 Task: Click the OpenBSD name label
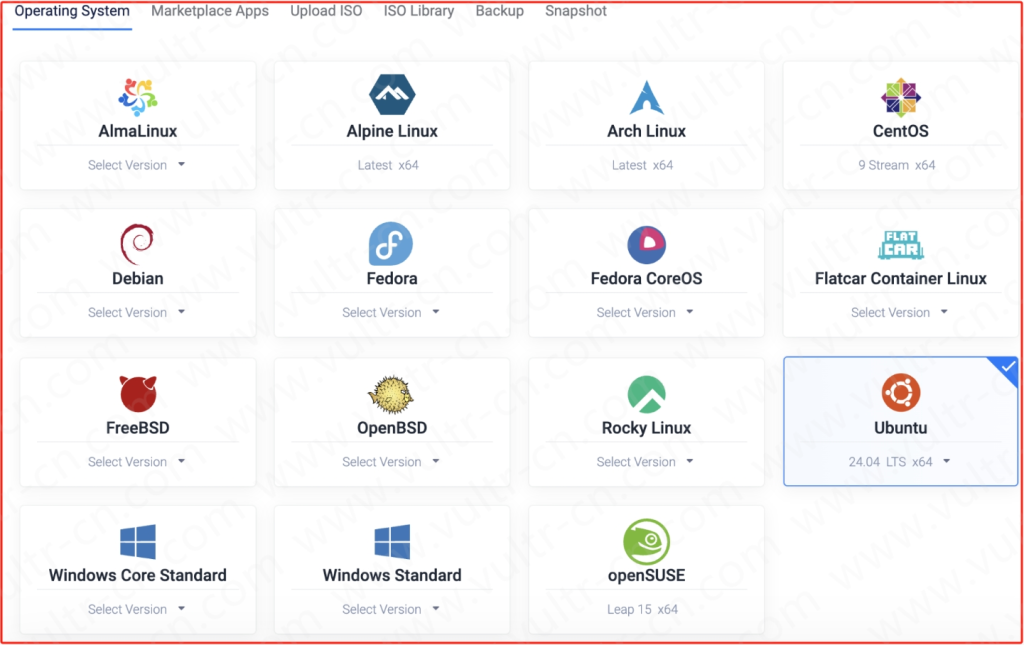392,428
